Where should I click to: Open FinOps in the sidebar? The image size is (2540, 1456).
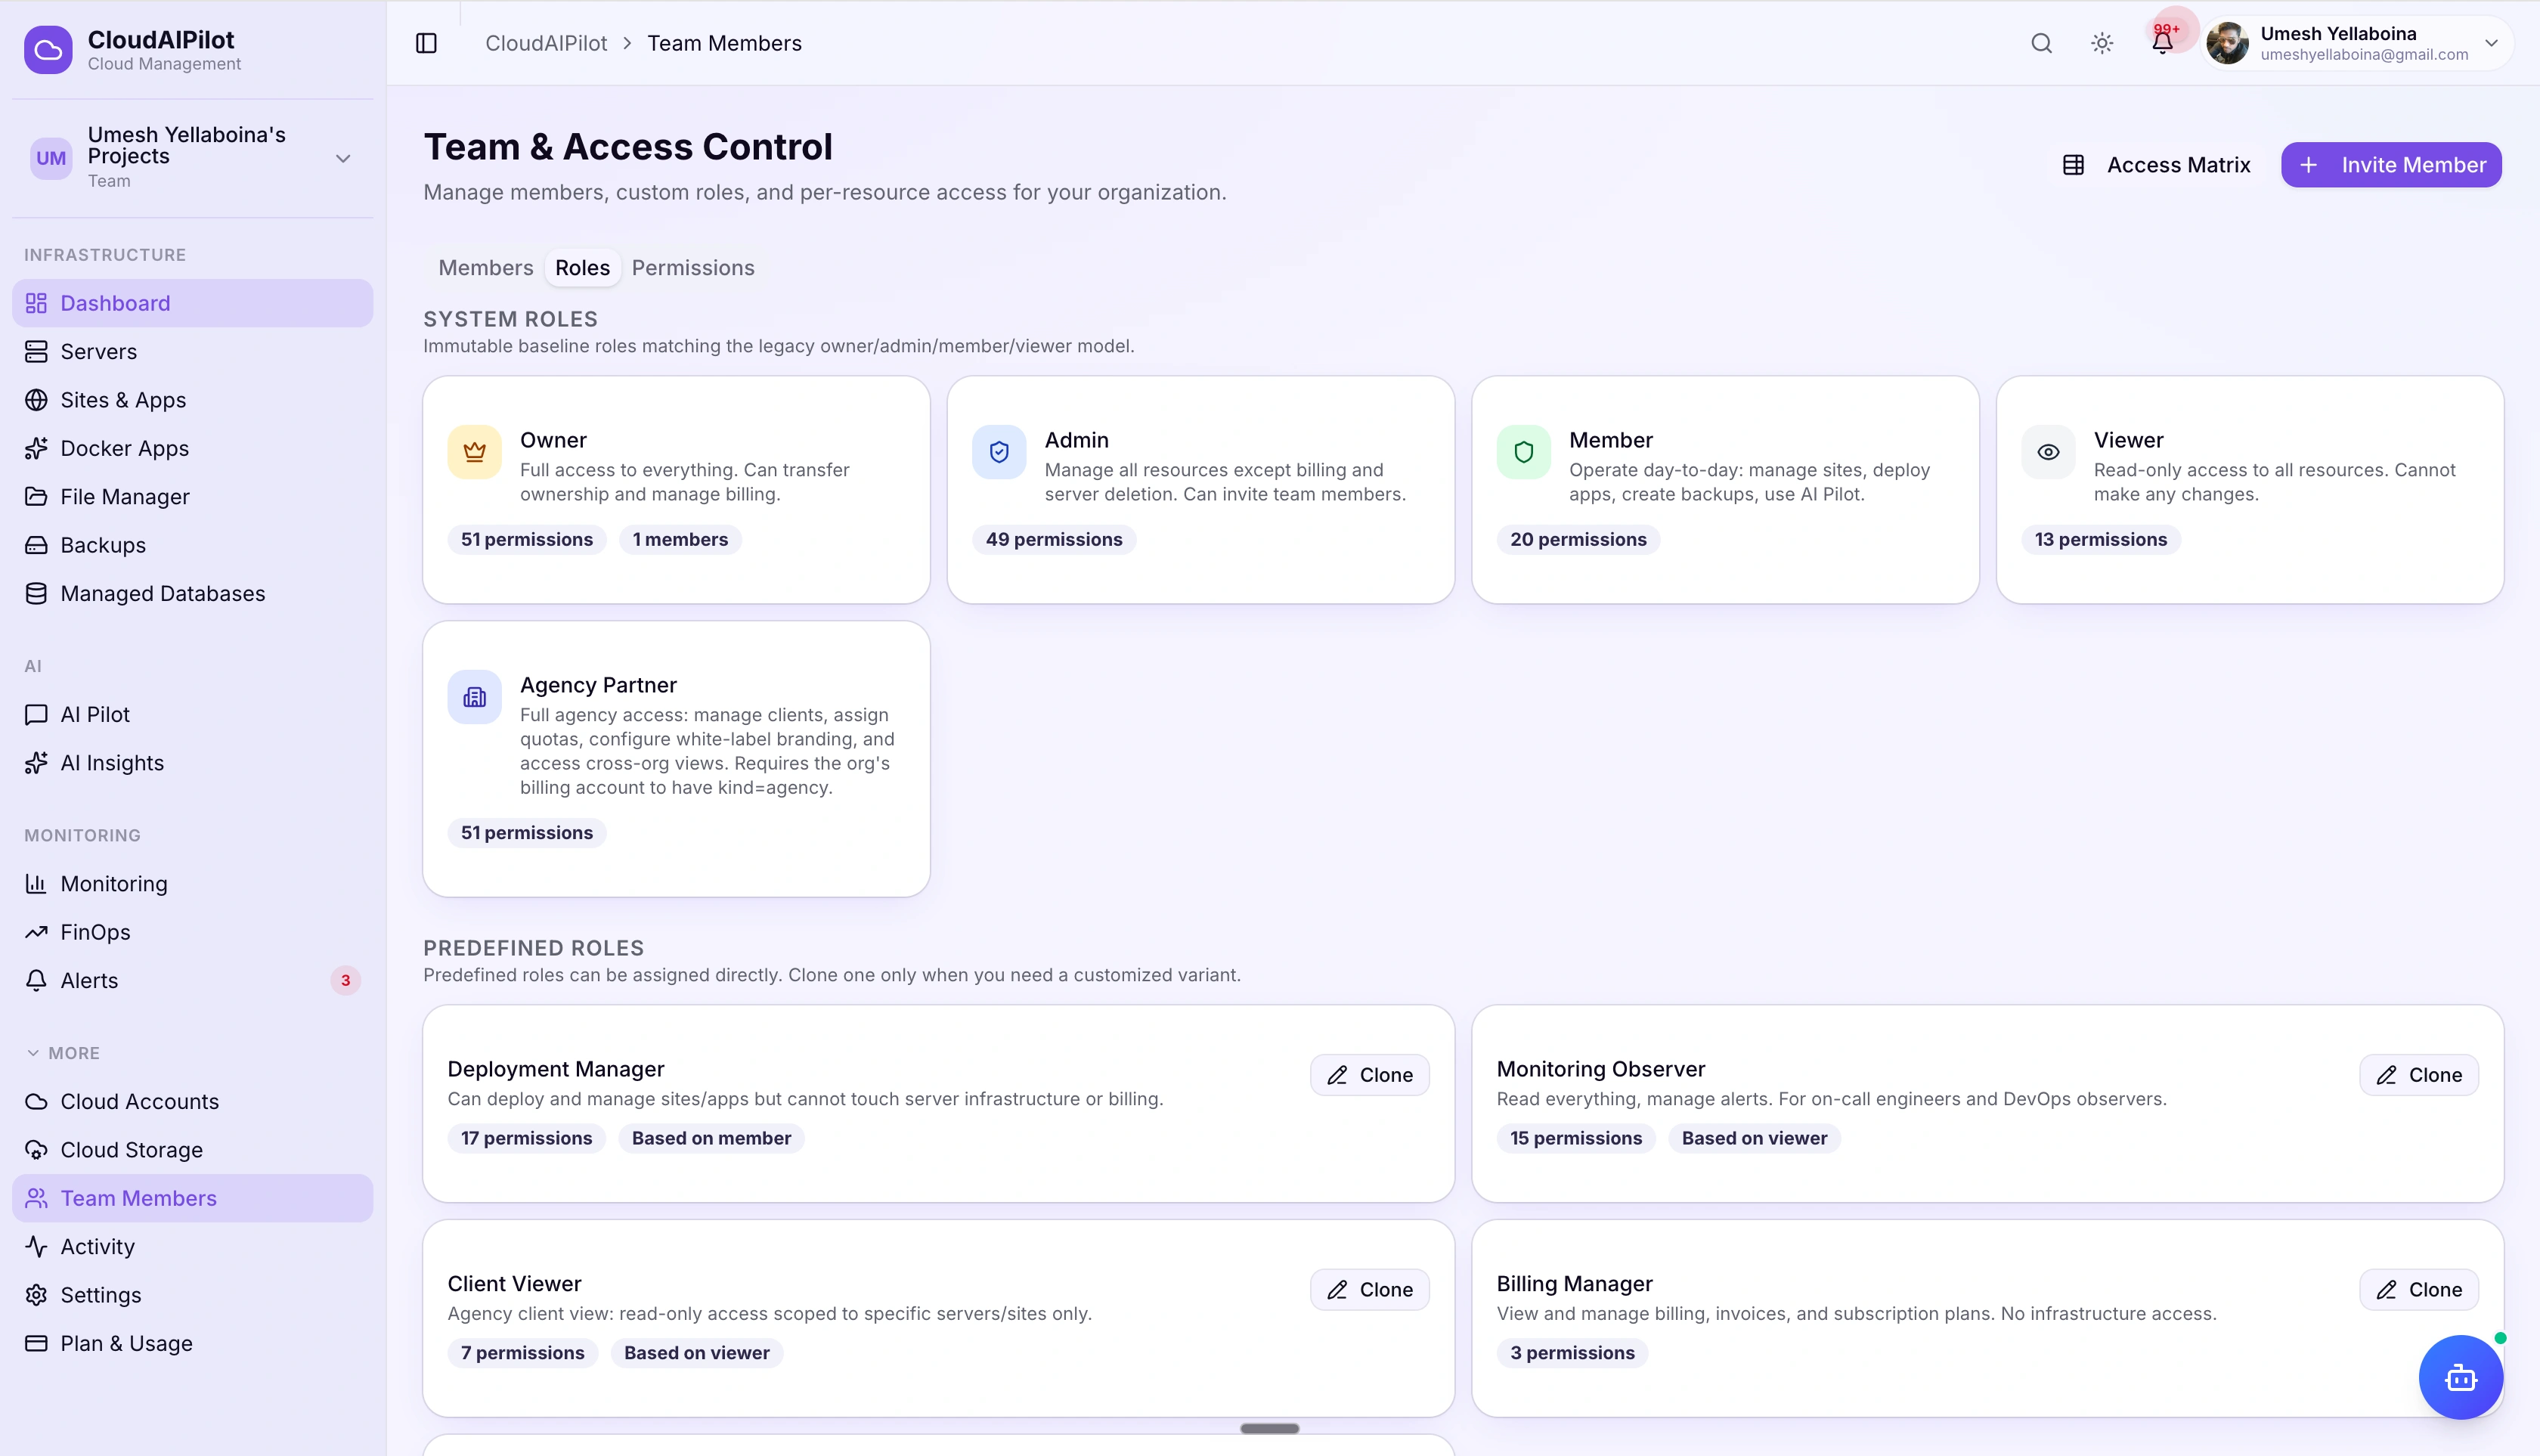point(192,932)
